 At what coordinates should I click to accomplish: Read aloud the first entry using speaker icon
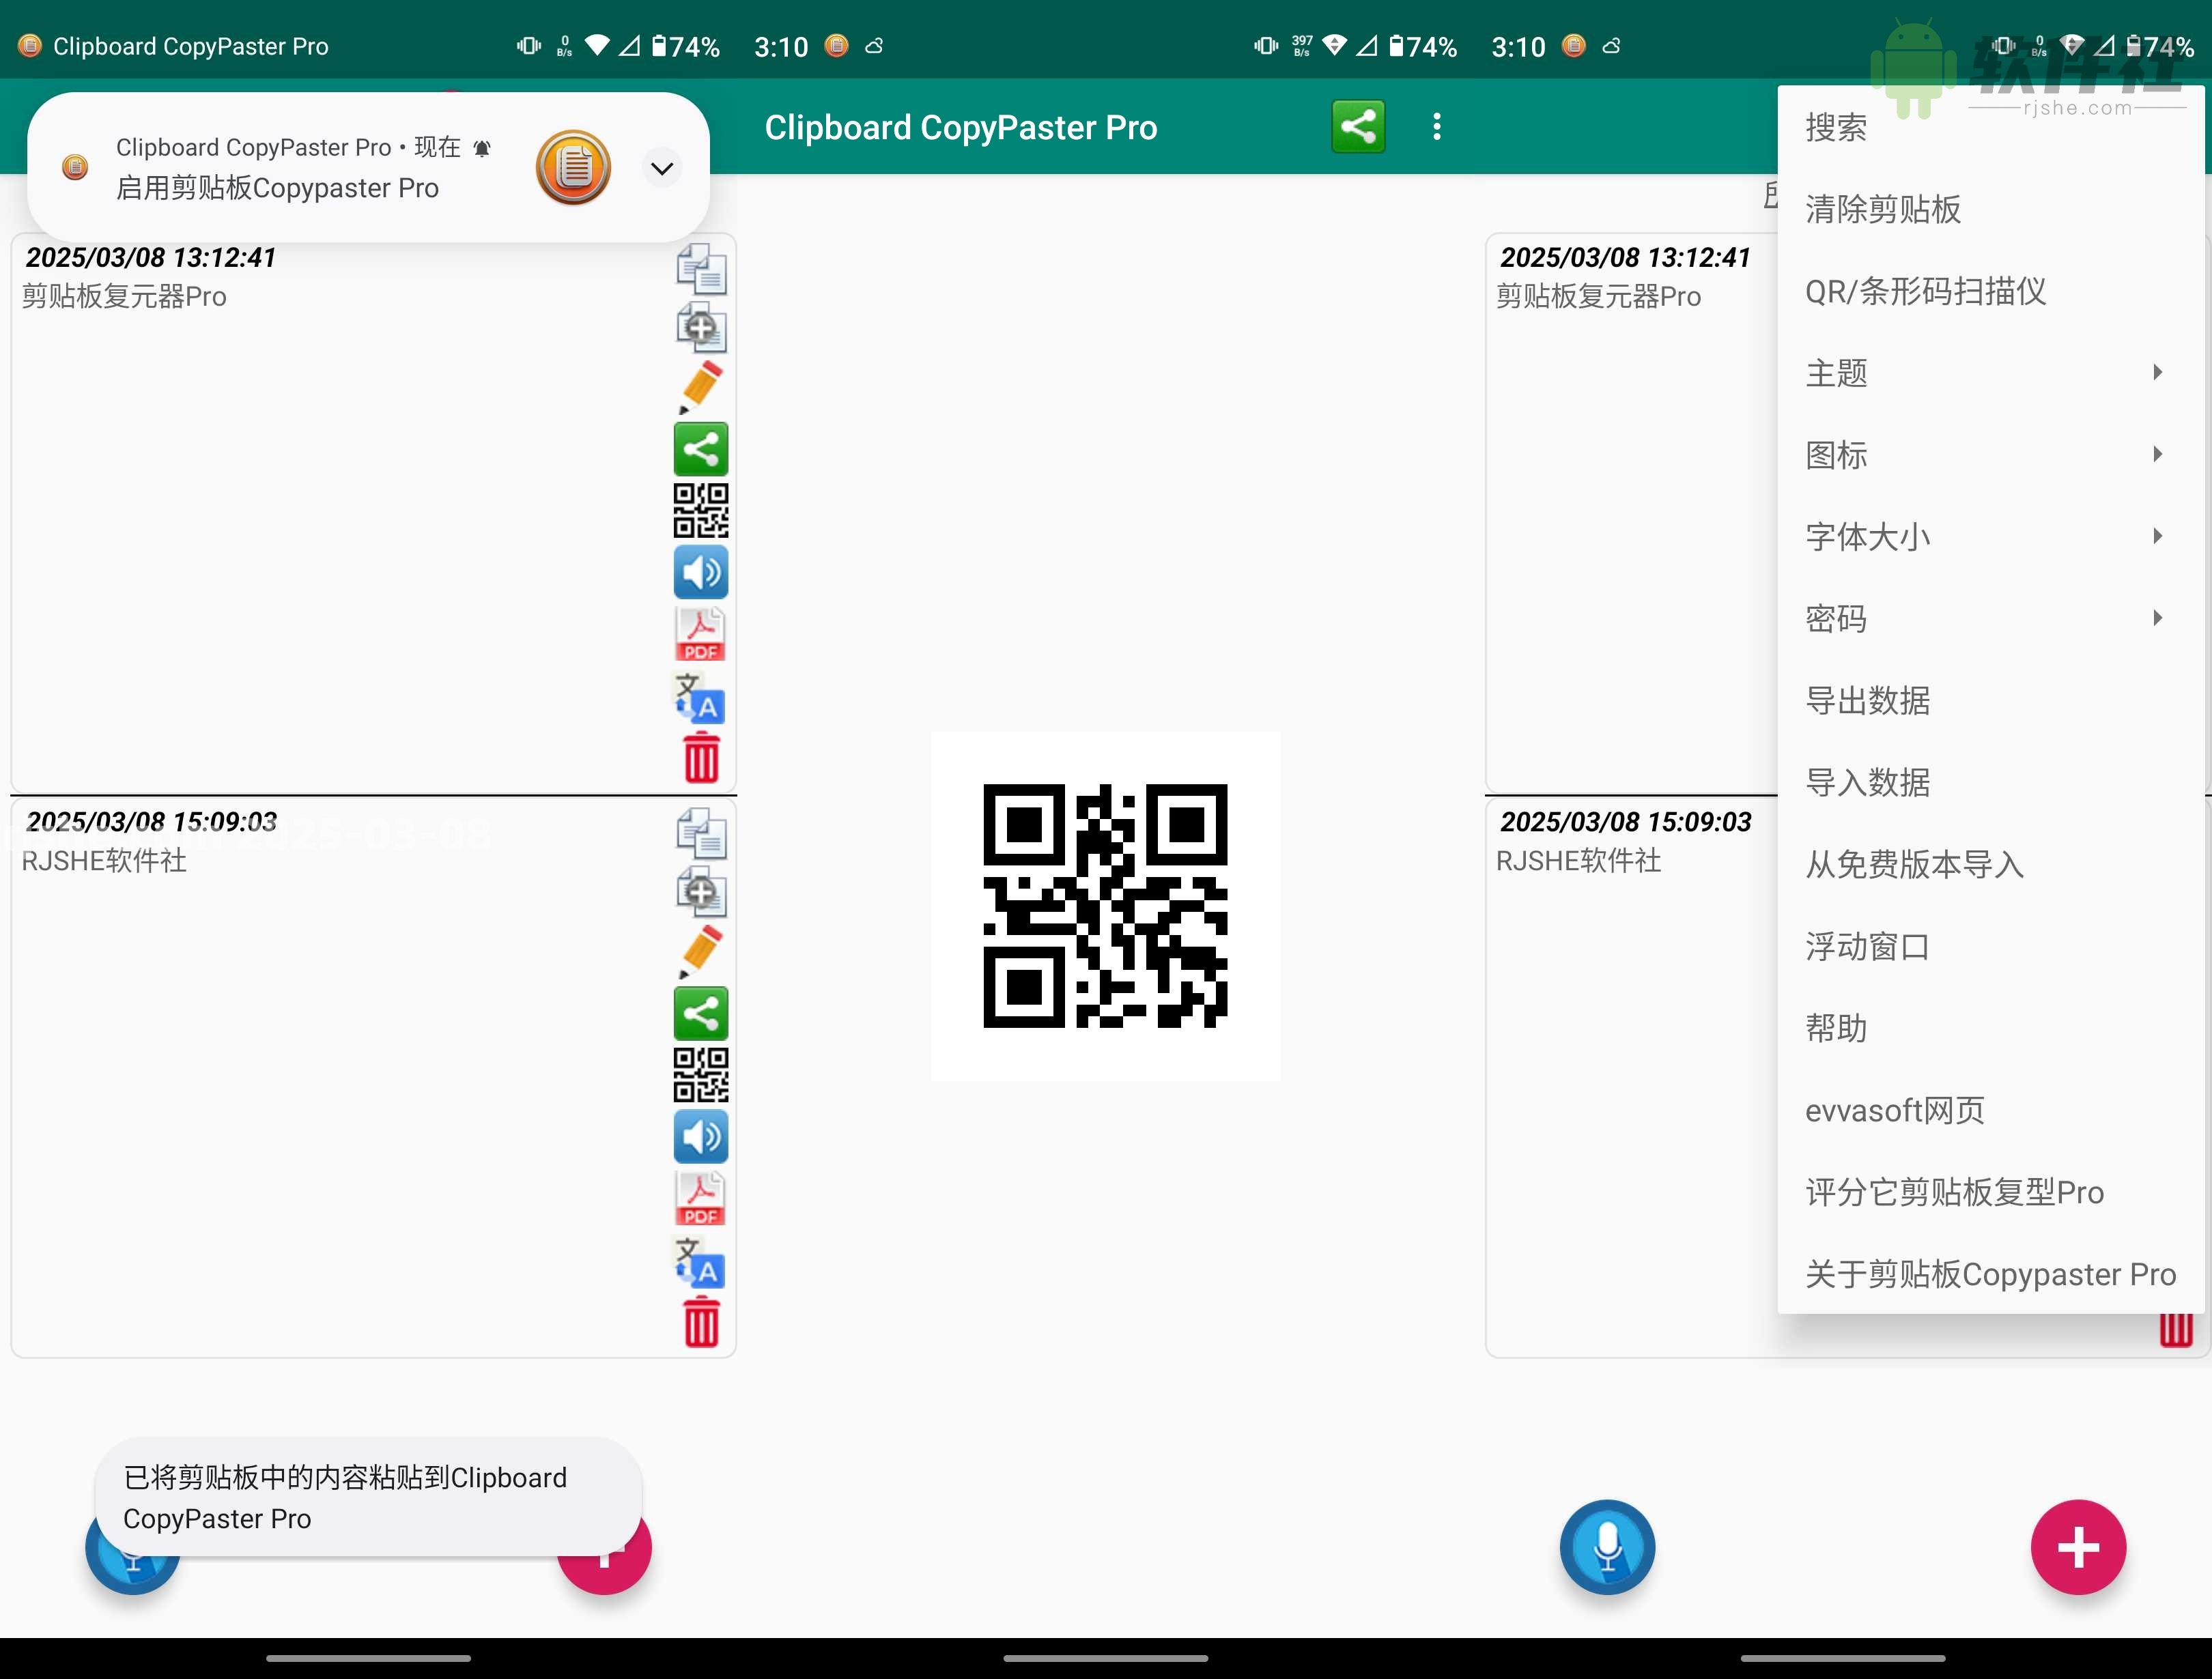[x=700, y=572]
